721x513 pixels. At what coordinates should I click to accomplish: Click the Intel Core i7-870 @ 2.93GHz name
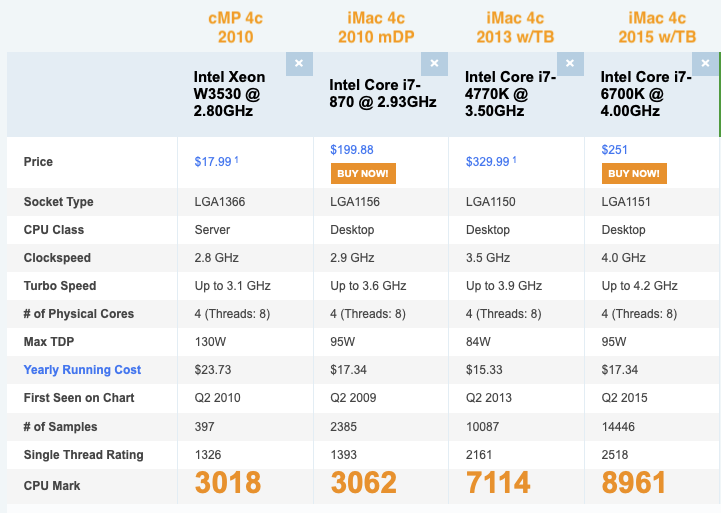tap(383, 93)
